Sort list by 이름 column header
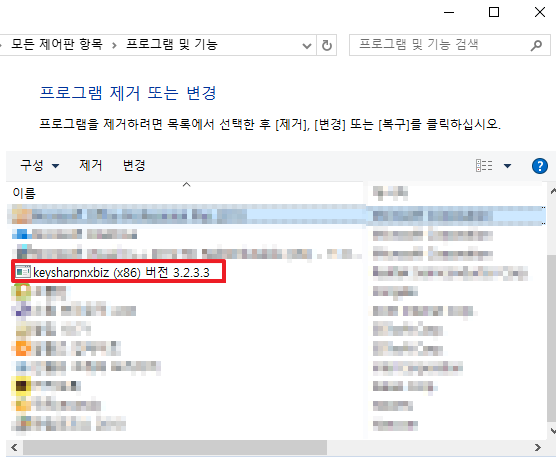 click(x=24, y=193)
